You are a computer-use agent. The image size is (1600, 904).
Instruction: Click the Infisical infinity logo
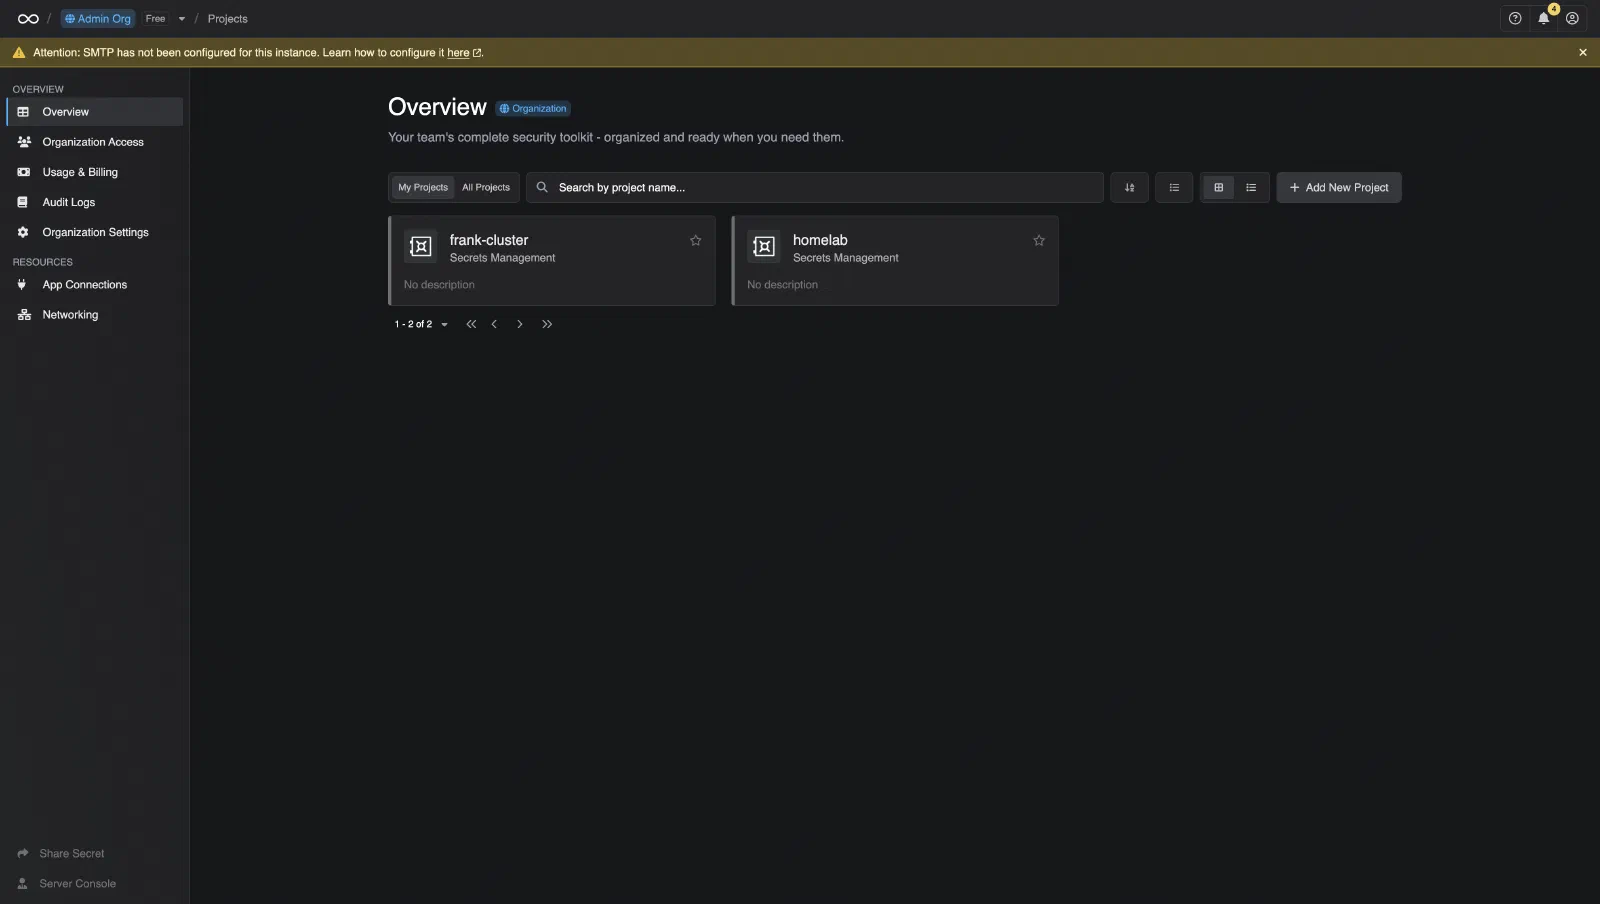pyautogui.click(x=28, y=19)
